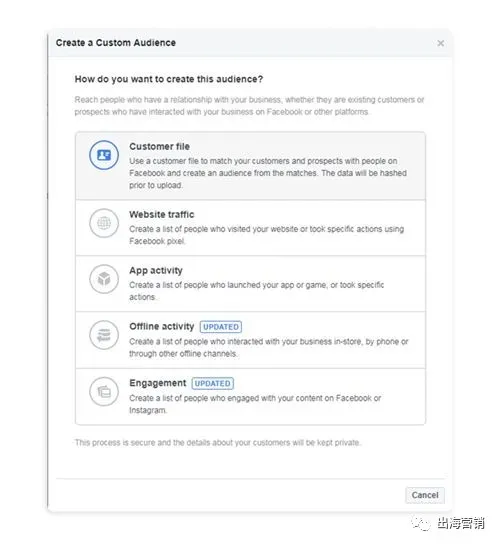Screen dimensions: 500x545
Task: Choose the Engagement option title
Action: (158, 383)
